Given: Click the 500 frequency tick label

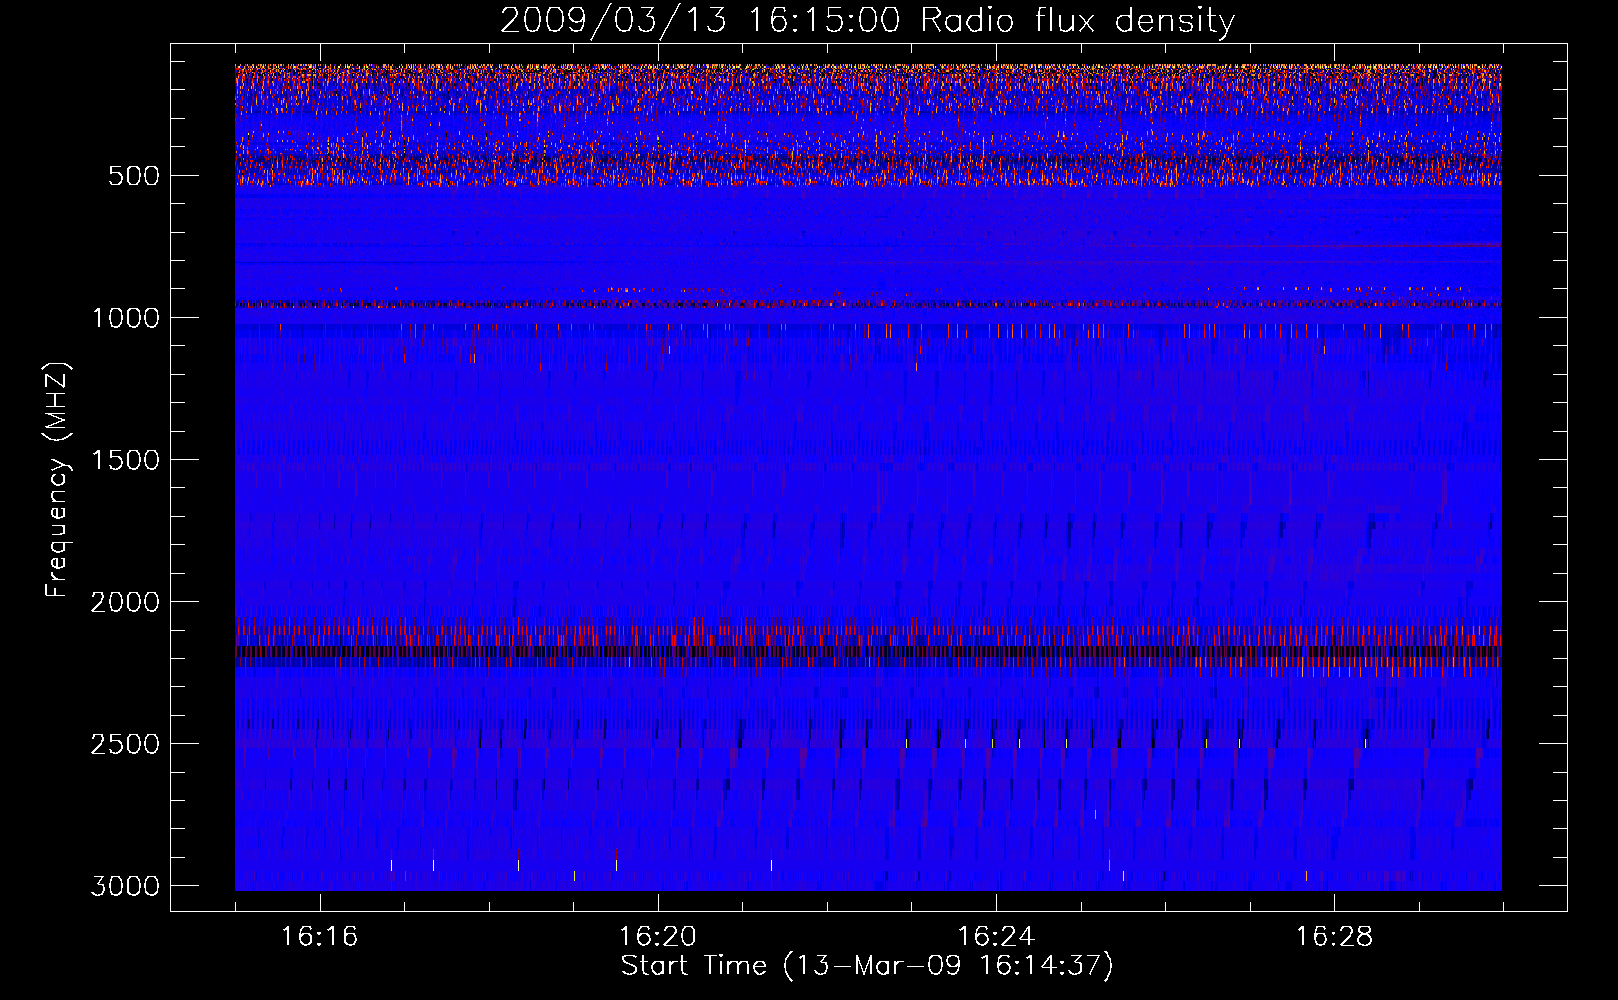Looking at the screenshot, I should (134, 176).
